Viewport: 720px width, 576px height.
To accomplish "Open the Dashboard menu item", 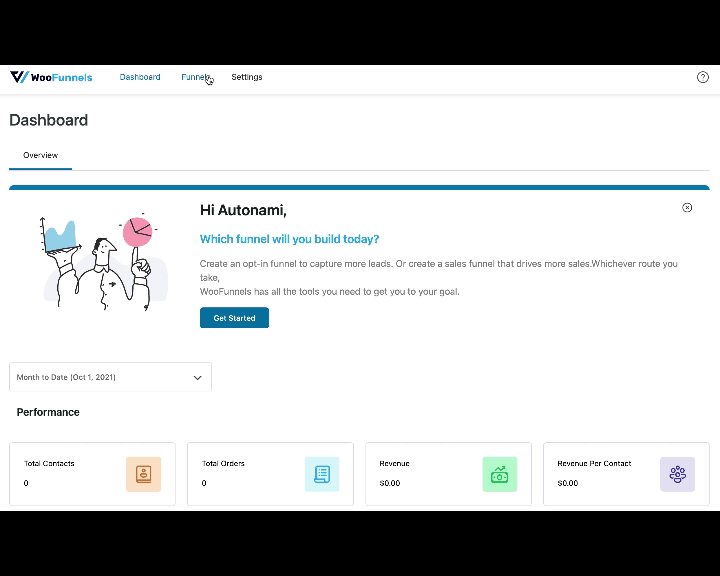I will pos(140,77).
